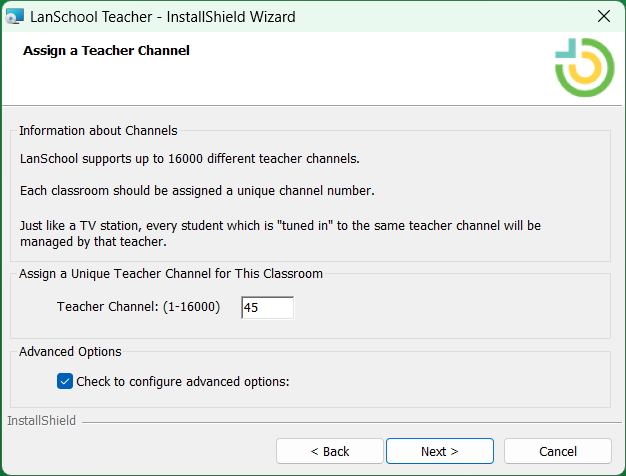The image size is (626, 476).
Task: Go back with the < Back button
Action: pyautogui.click(x=330, y=451)
